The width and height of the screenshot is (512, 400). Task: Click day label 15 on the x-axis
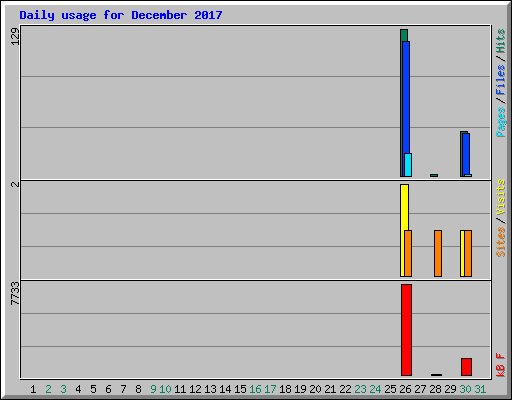[240, 389]
